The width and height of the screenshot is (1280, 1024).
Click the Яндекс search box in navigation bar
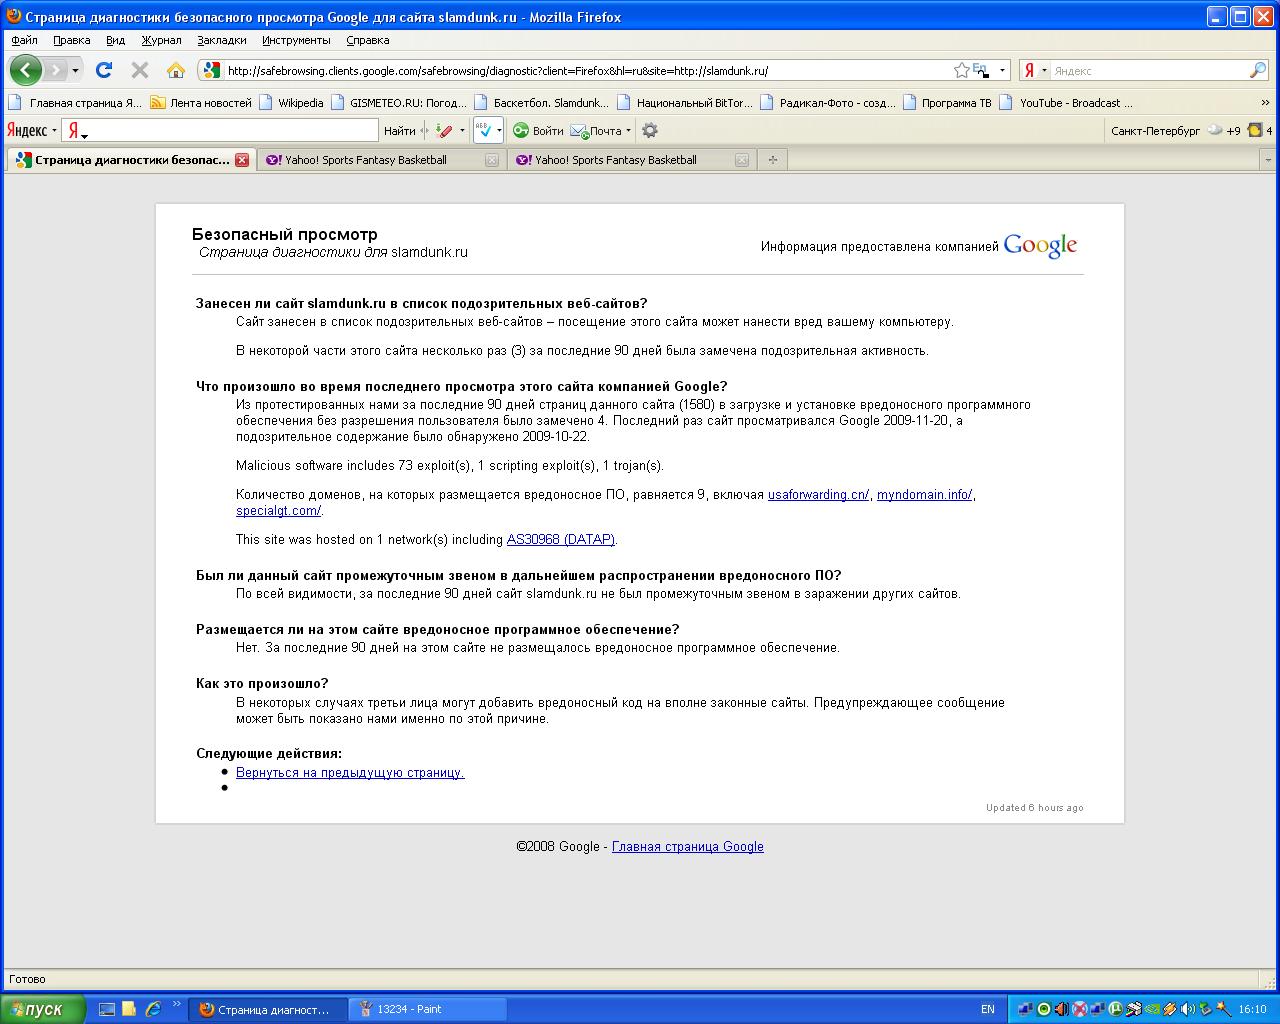tap(1148, 71)
